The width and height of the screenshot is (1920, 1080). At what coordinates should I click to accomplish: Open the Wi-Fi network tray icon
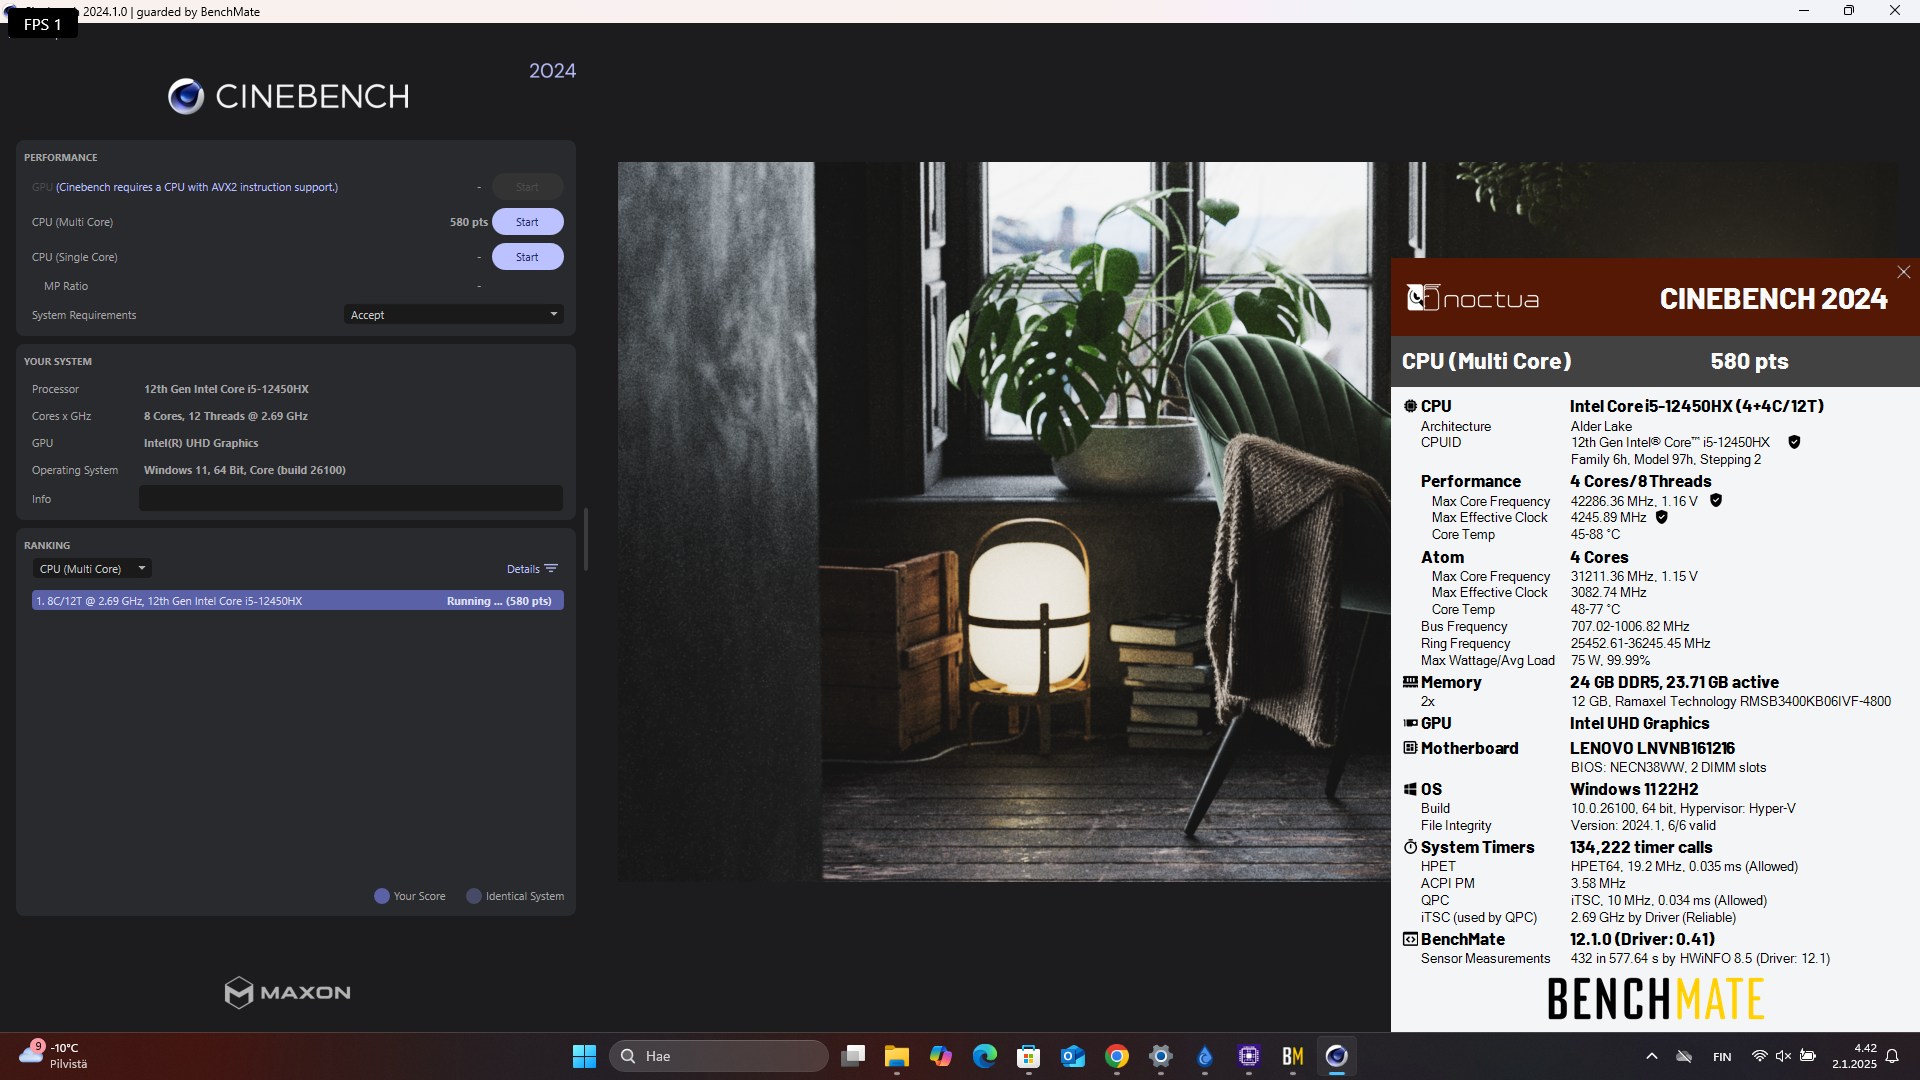[1759, 1056]
